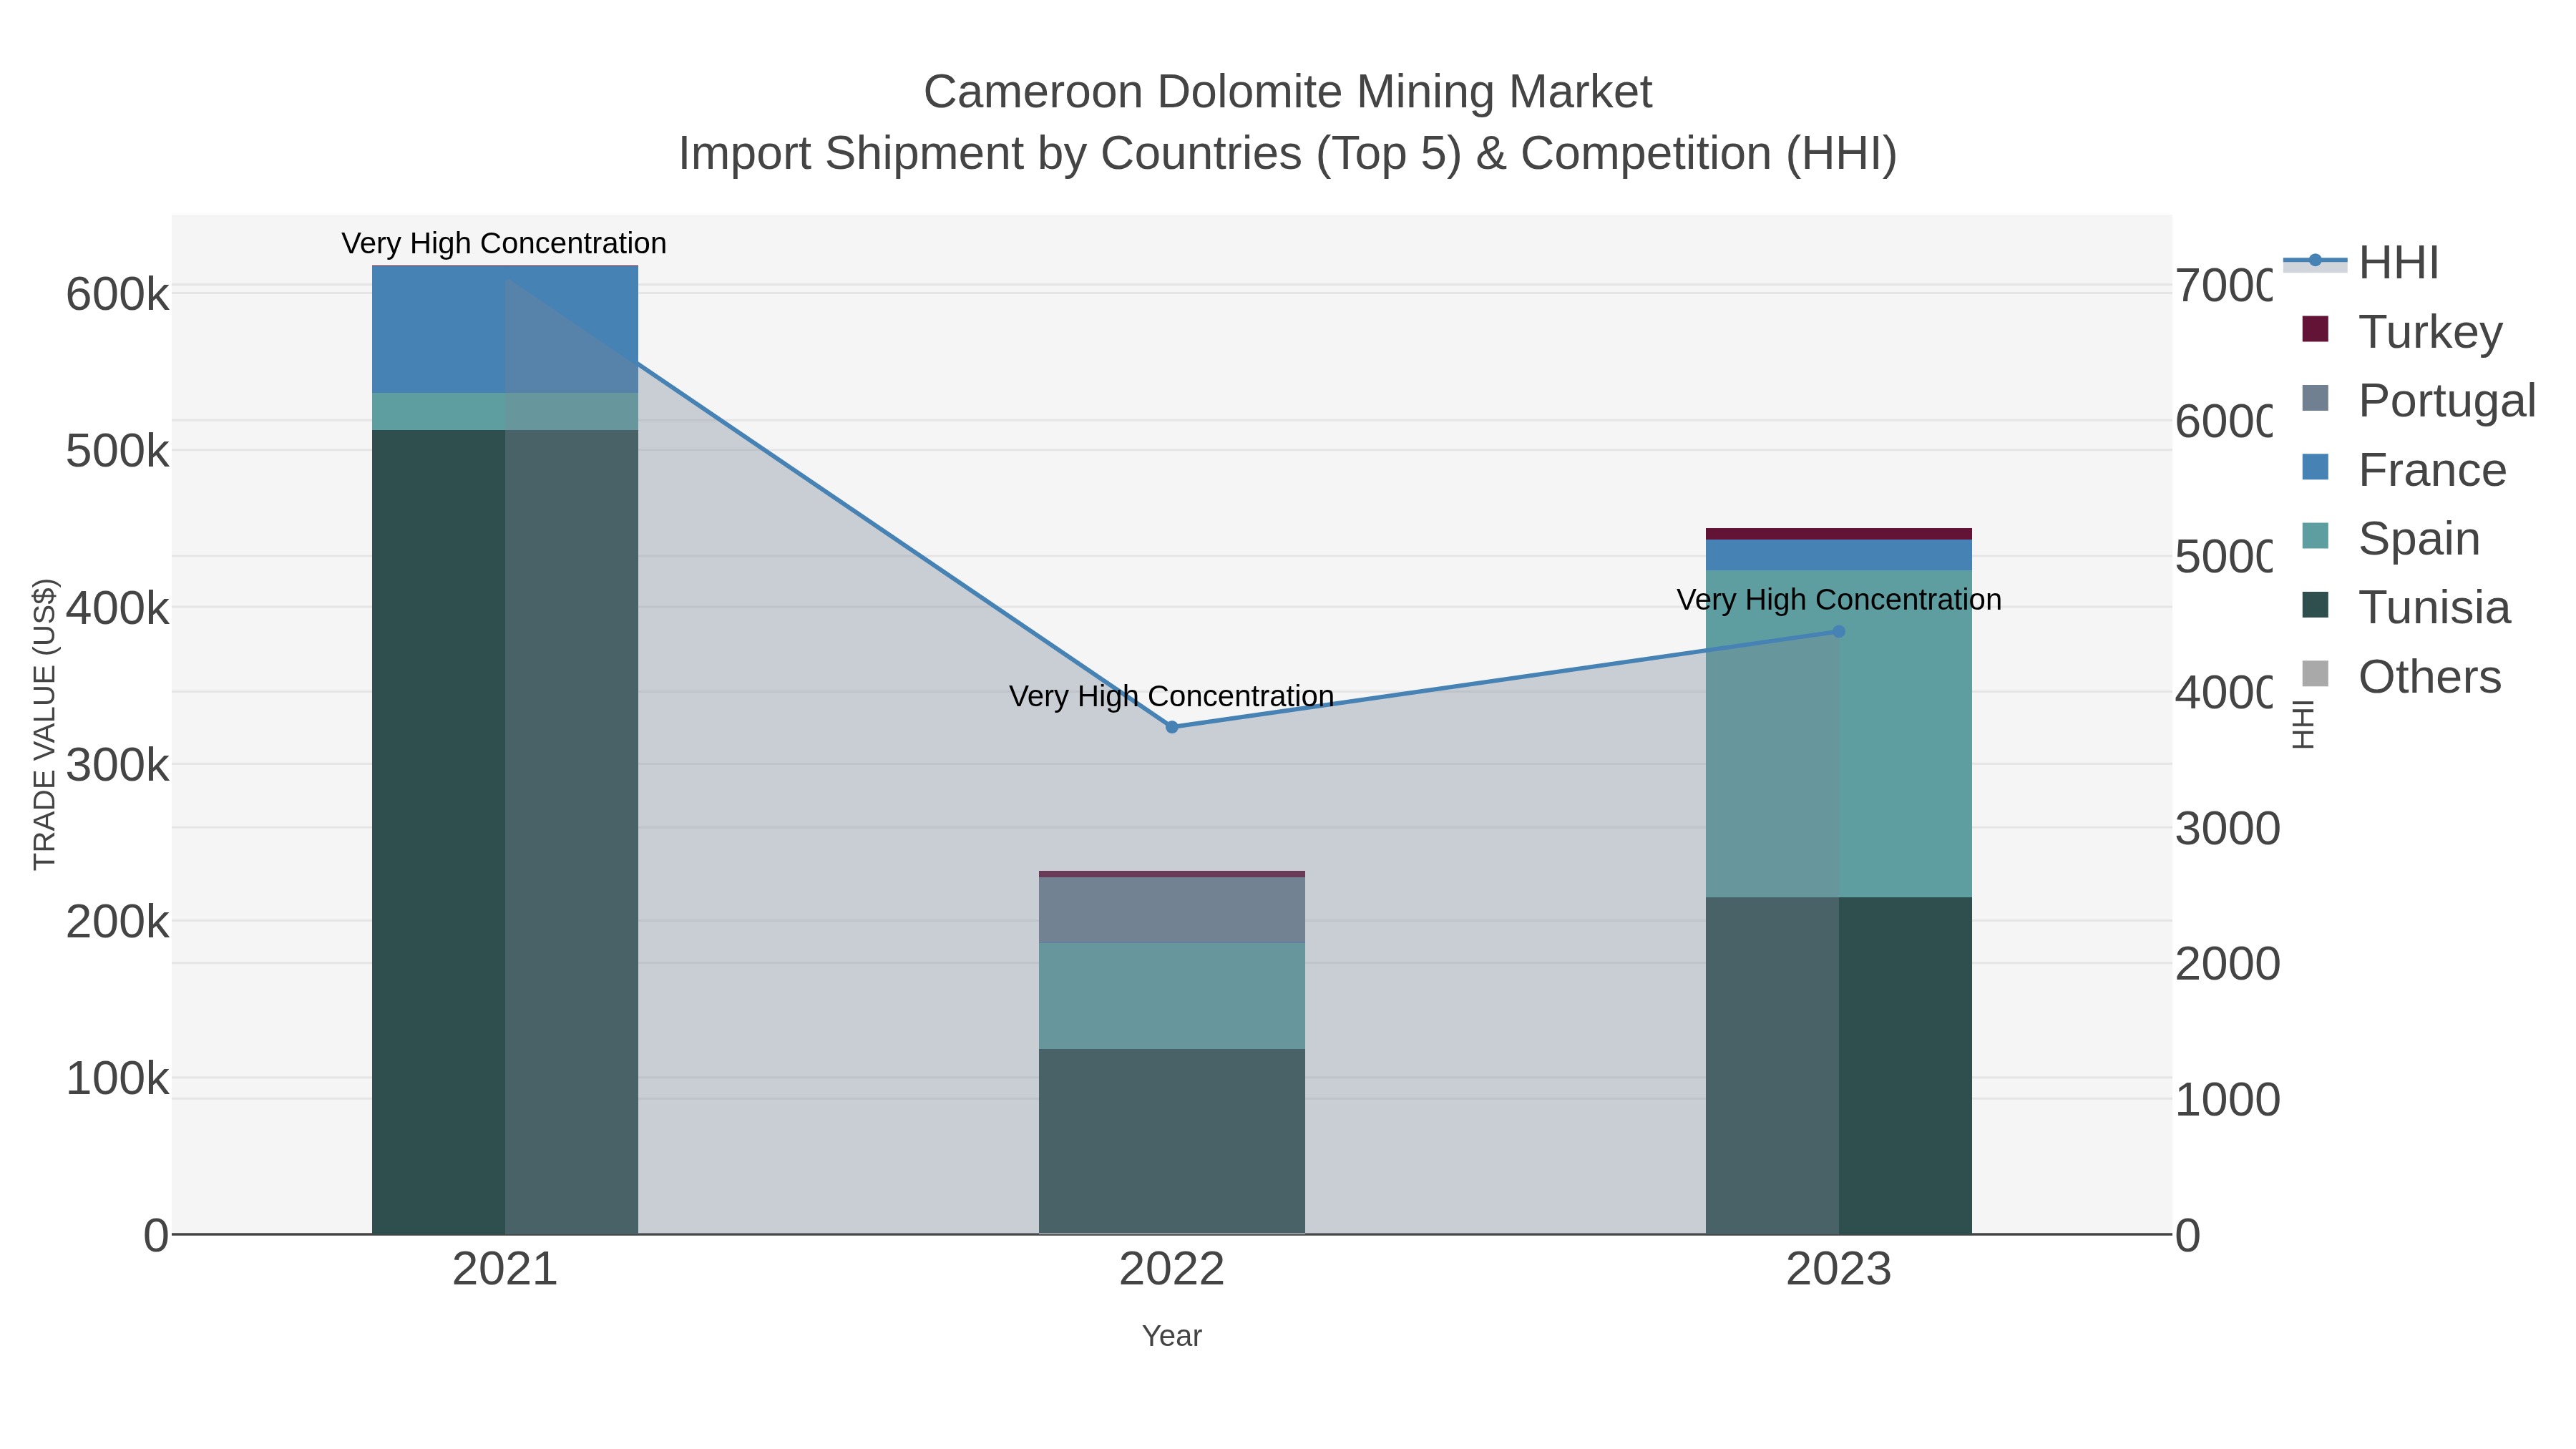This screenshot has height=1449, width=2576.
Task: Click the 2000 right axis tick label
Action: [x=2227, y=964]
